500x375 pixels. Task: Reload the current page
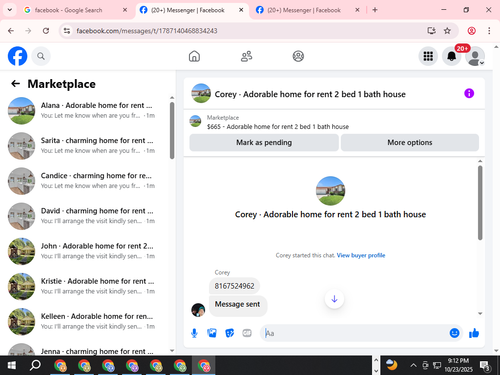tap(46, 31)
